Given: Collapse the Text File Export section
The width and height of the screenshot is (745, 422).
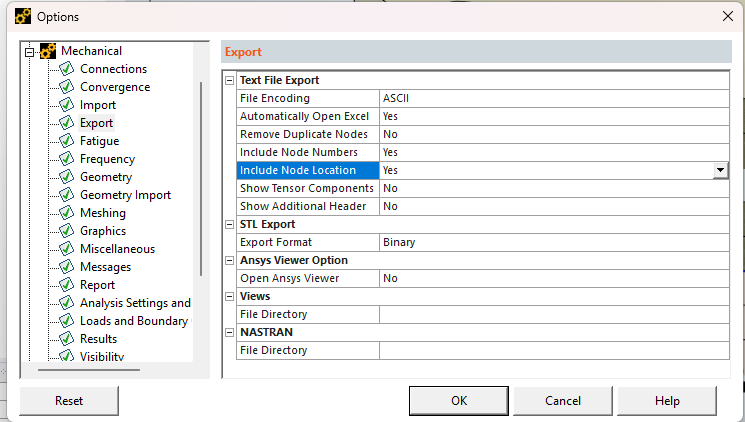Looking at the screenshot, I should [229, 80].
